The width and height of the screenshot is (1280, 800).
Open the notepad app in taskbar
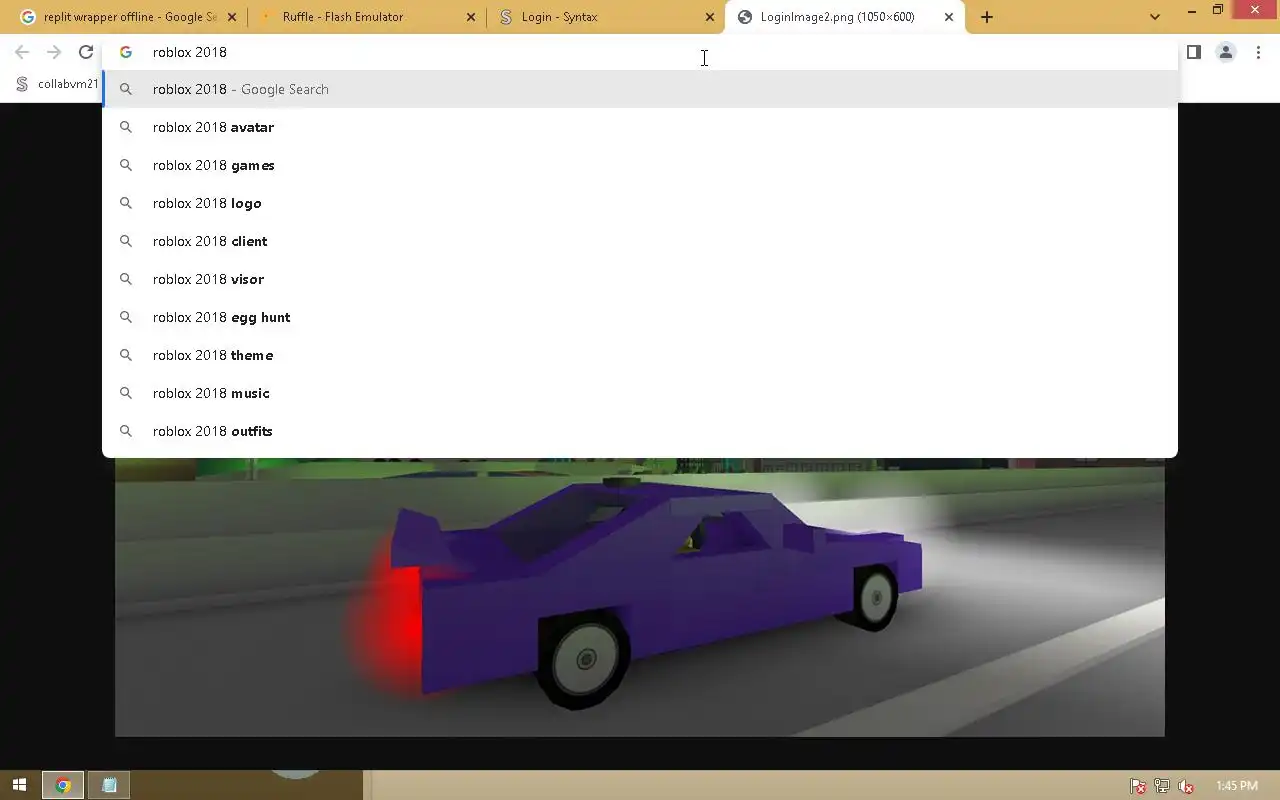click(109, 786)
